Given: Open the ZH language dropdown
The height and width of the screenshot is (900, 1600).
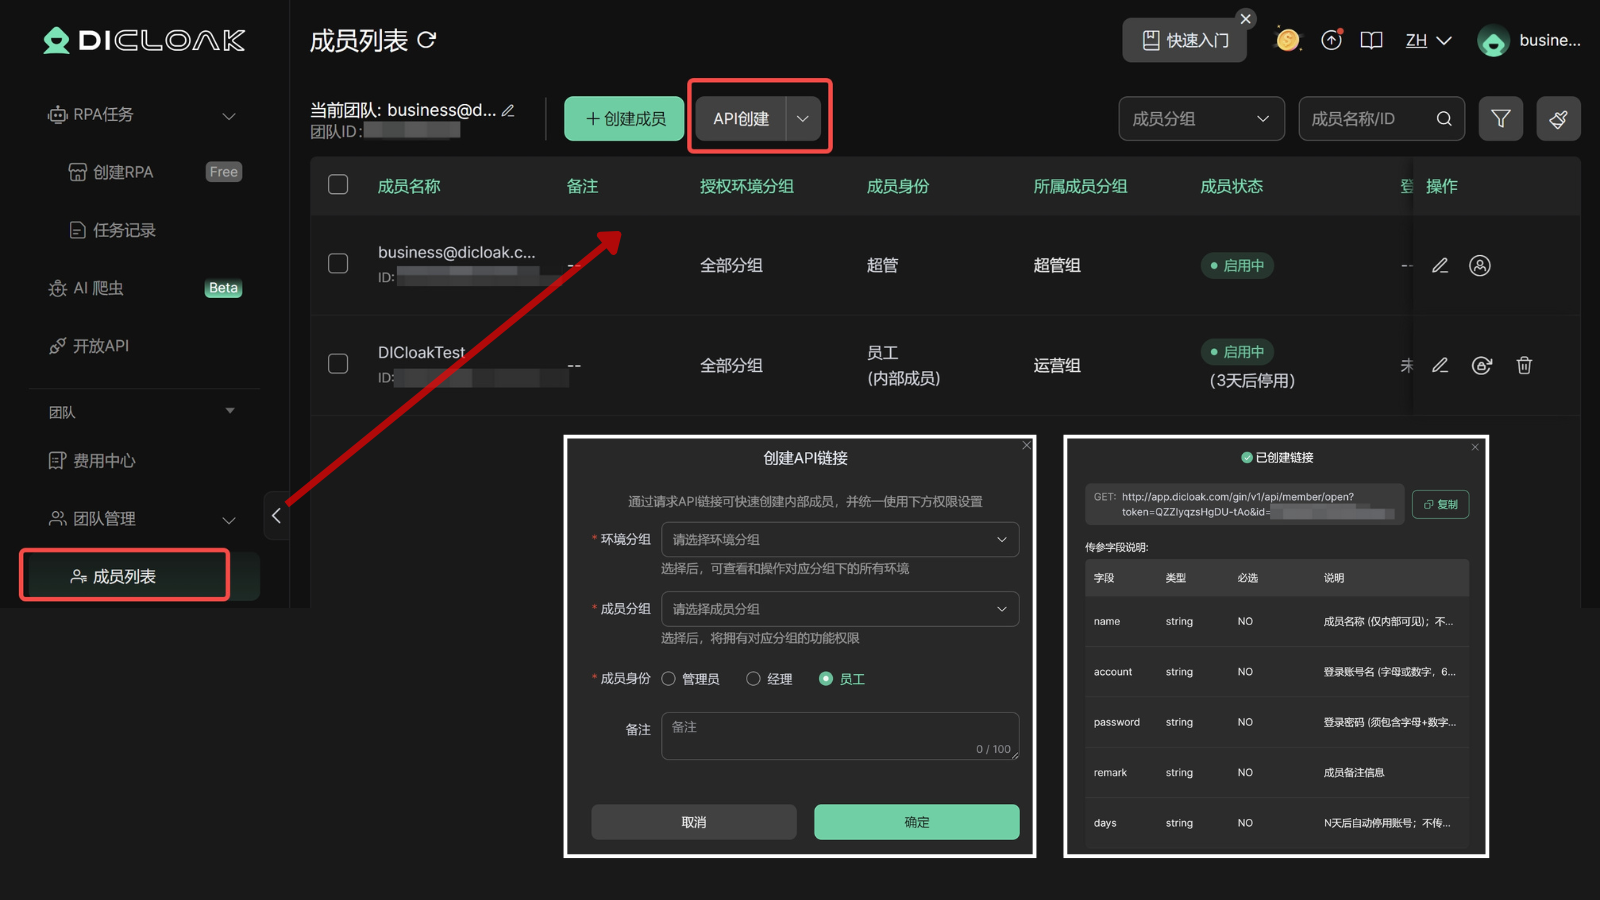Looking at the screenshot, I should (x=1428, y=40).
